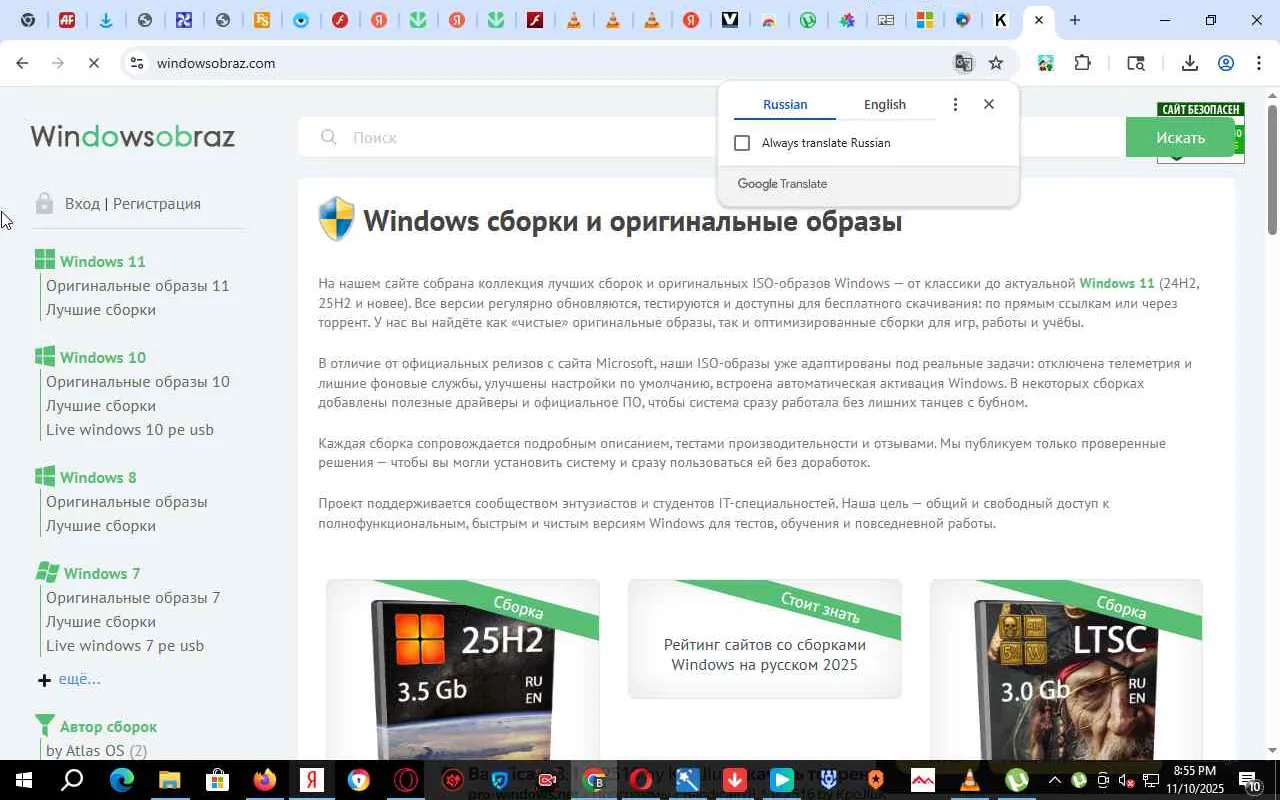Open Оригинальные образы 10 link
Image resolution: width=1280 pixels, height=800 pixels.
tap(138, 381)
